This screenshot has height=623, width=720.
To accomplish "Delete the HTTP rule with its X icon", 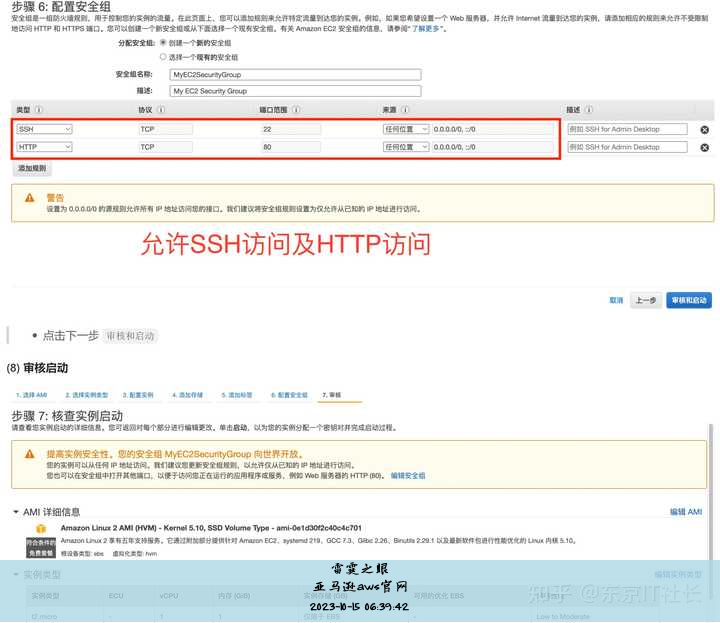I will [x=704, y=147].
